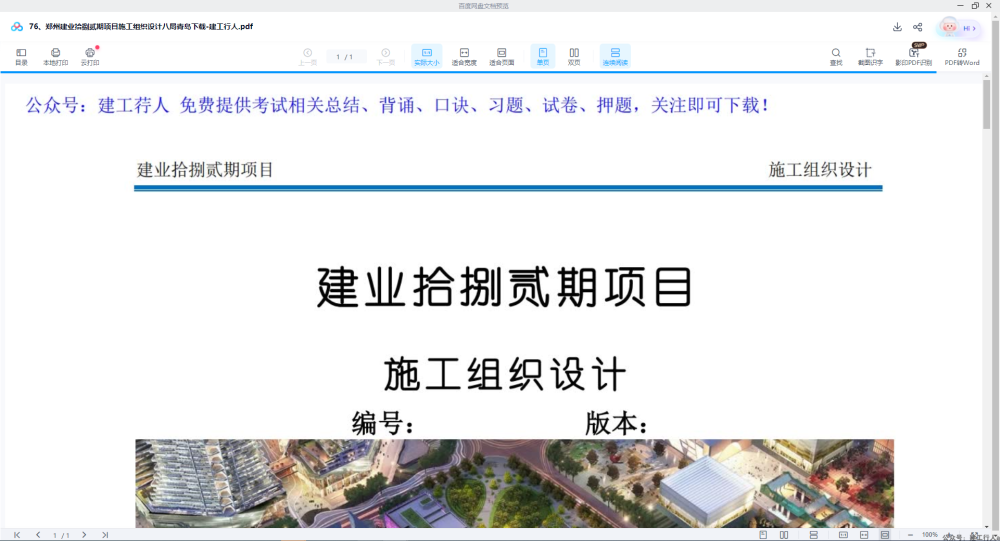1000x541 pixels.
Task: Download the PDF file
Action: tap(897, 27)
